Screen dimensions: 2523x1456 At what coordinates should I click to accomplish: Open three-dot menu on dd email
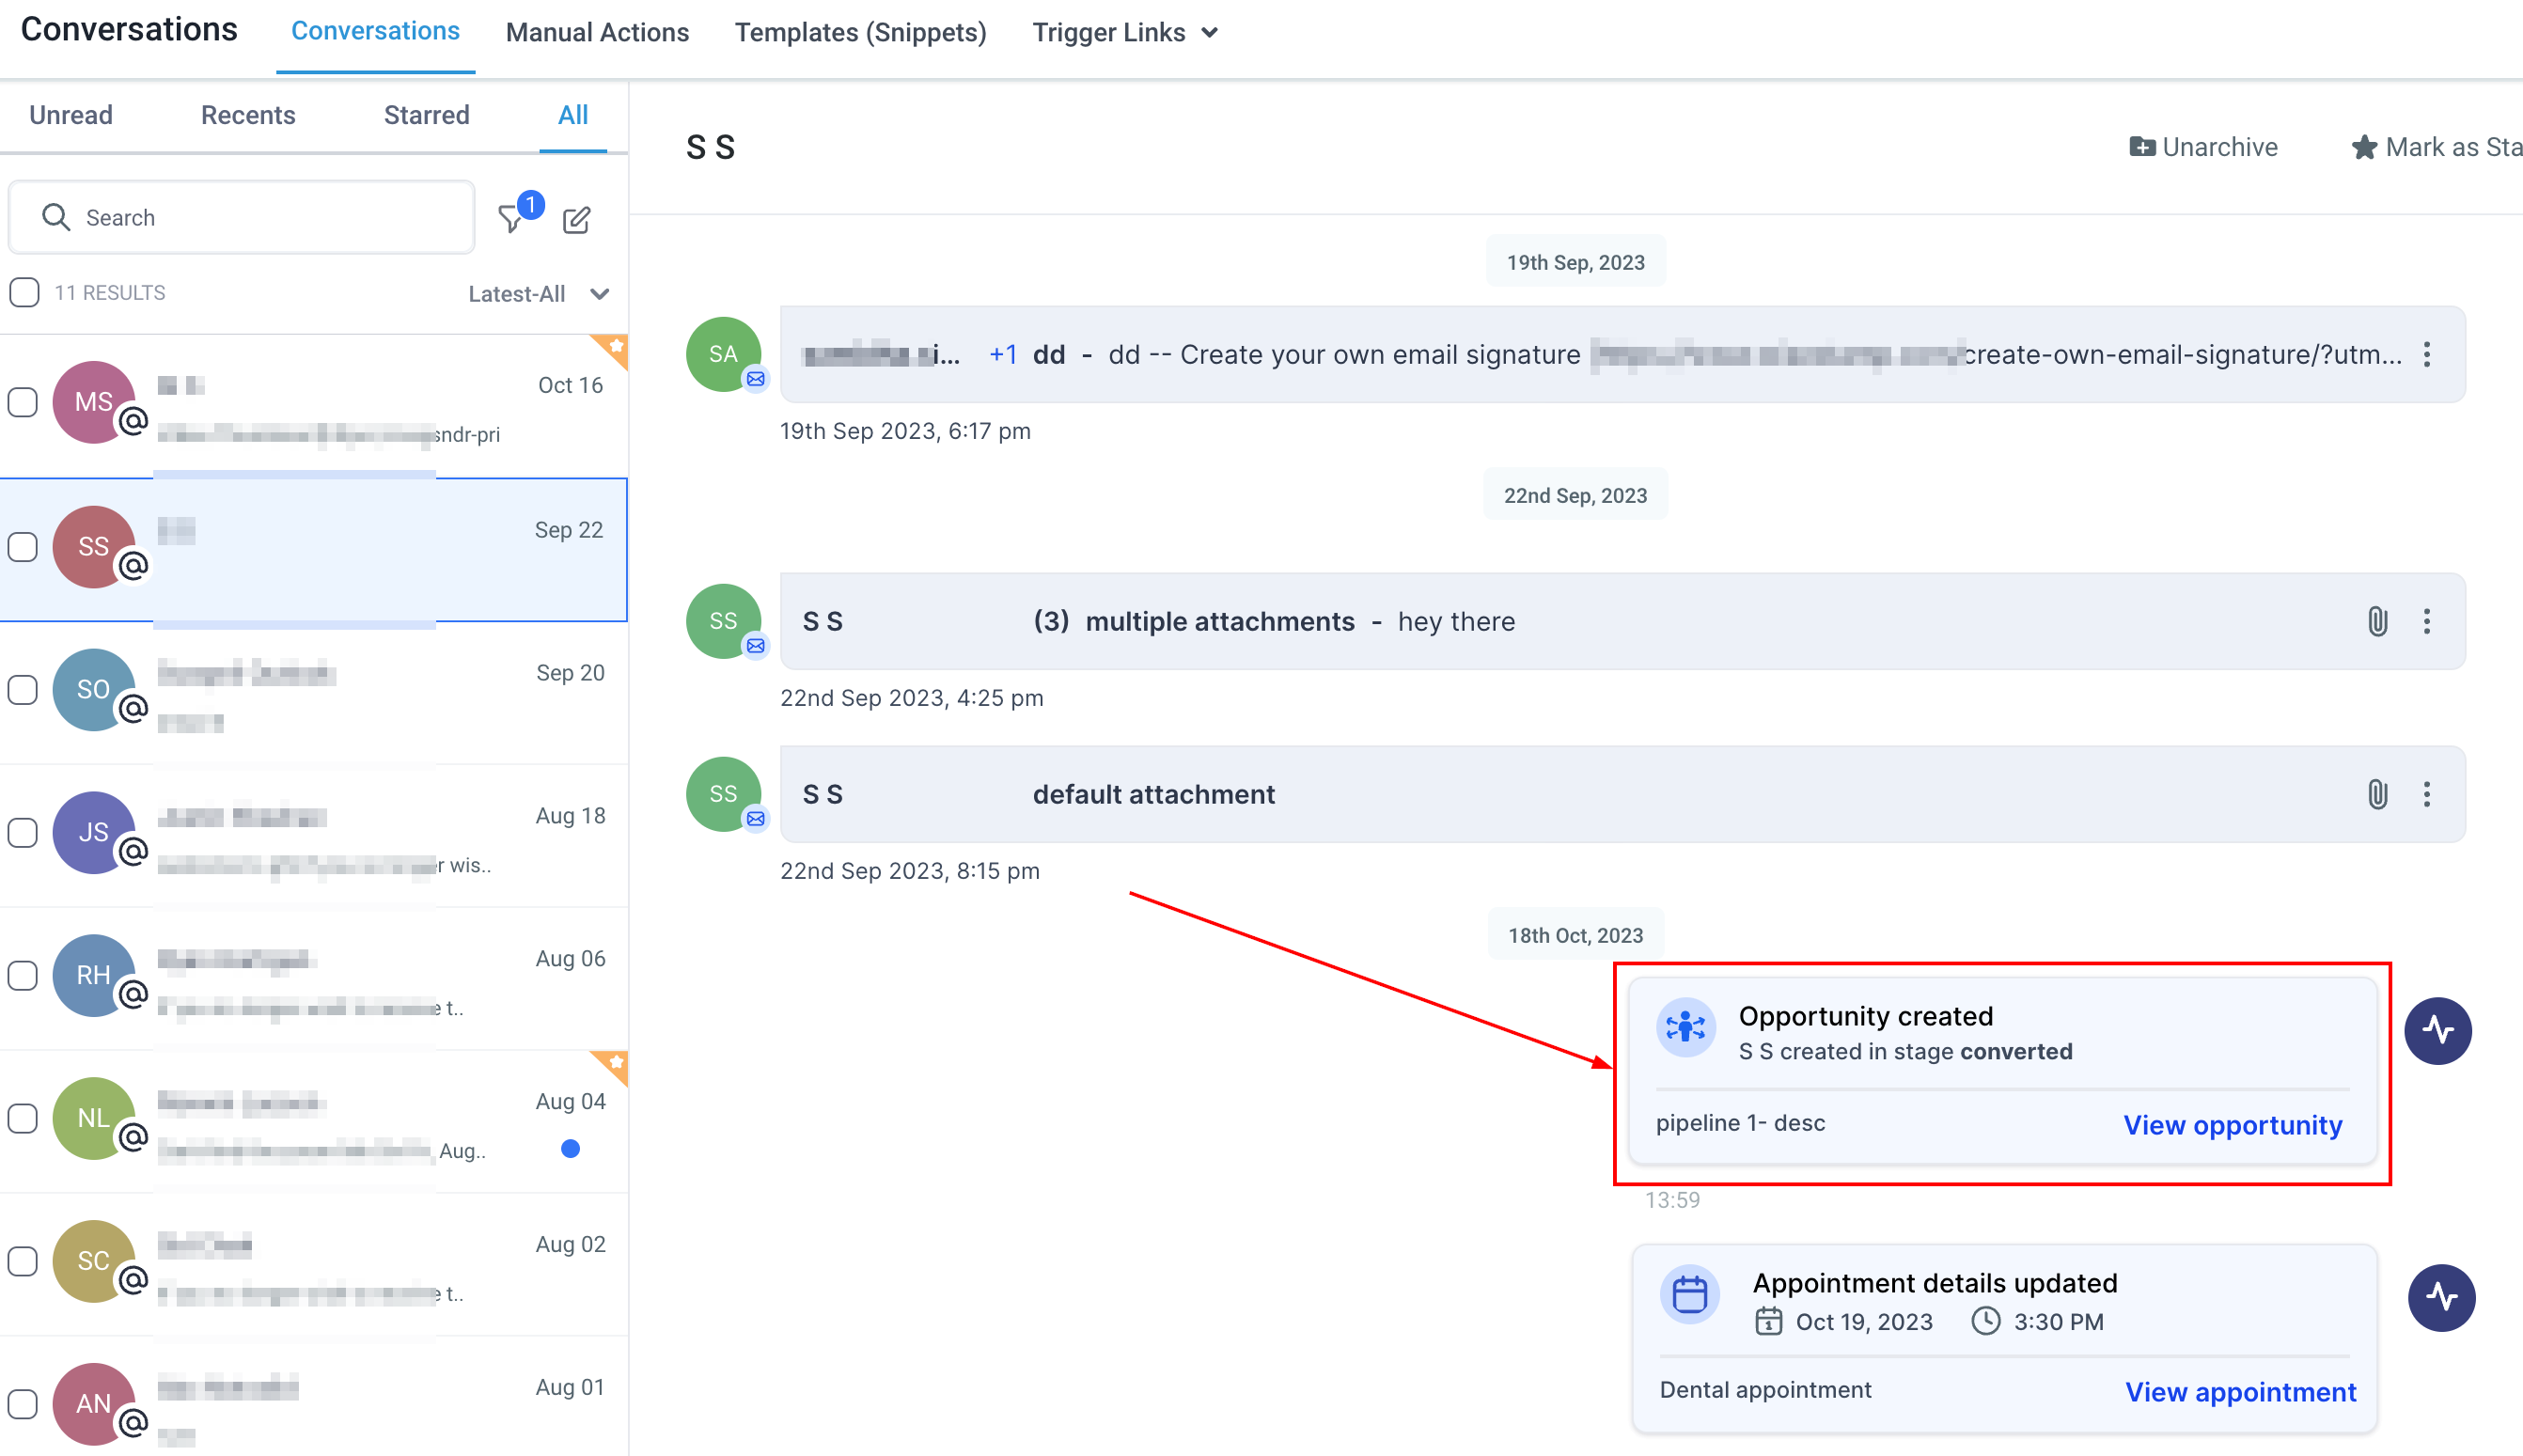click(x=2427, y=354)
